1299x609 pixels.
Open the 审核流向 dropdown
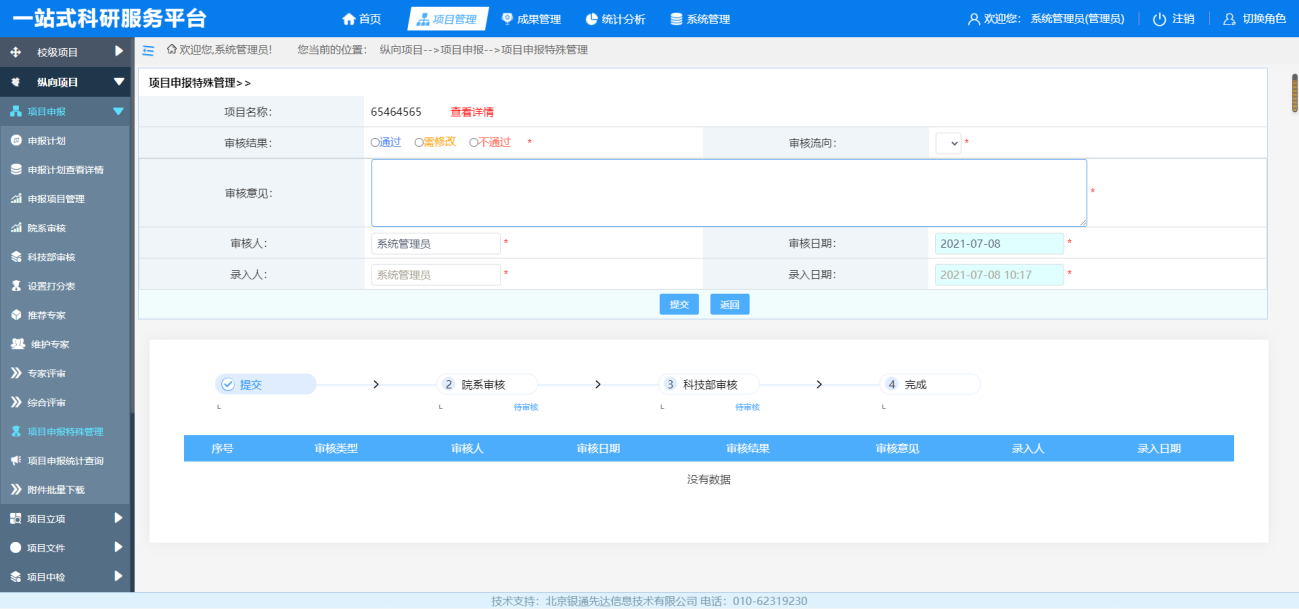949,143
